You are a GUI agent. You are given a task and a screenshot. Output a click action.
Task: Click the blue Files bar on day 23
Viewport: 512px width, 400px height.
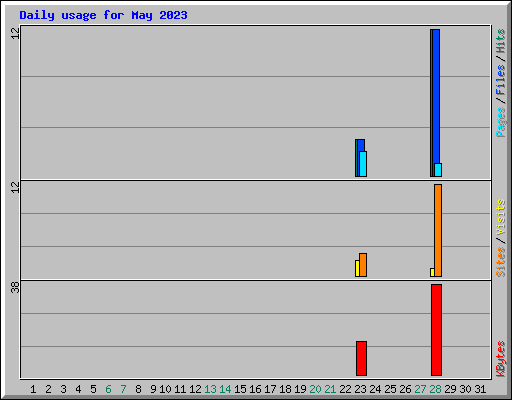click(361, 145)
